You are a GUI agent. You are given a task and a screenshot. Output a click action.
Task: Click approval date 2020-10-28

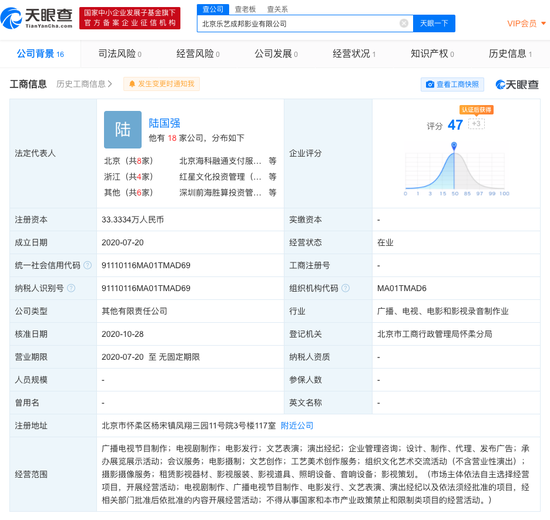tap(122, 334)
